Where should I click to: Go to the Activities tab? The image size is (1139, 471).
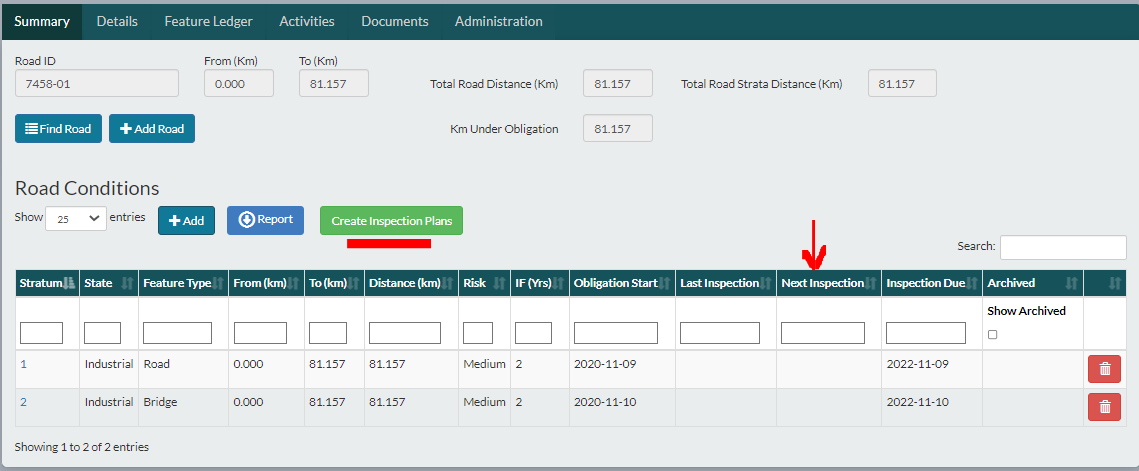pos(307,21)
